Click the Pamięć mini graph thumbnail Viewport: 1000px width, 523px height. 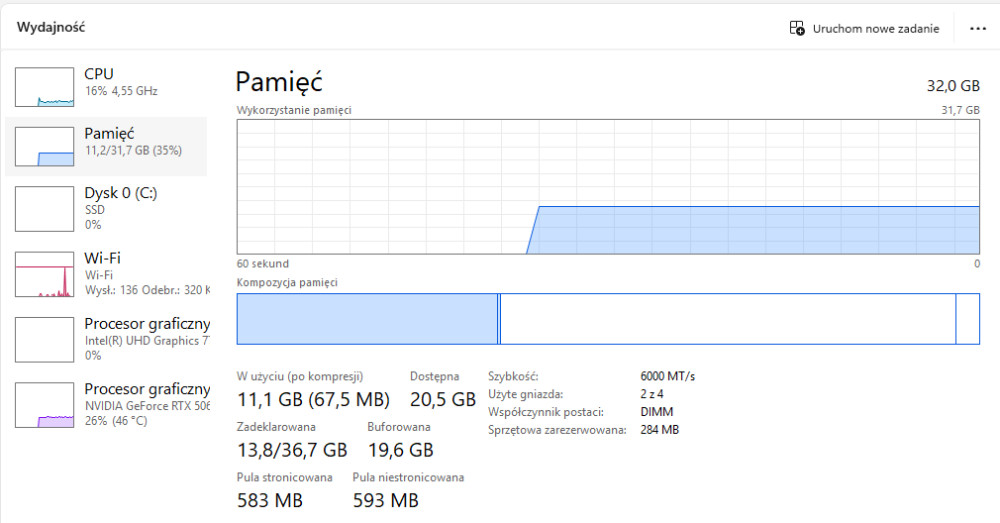(44, 146)
